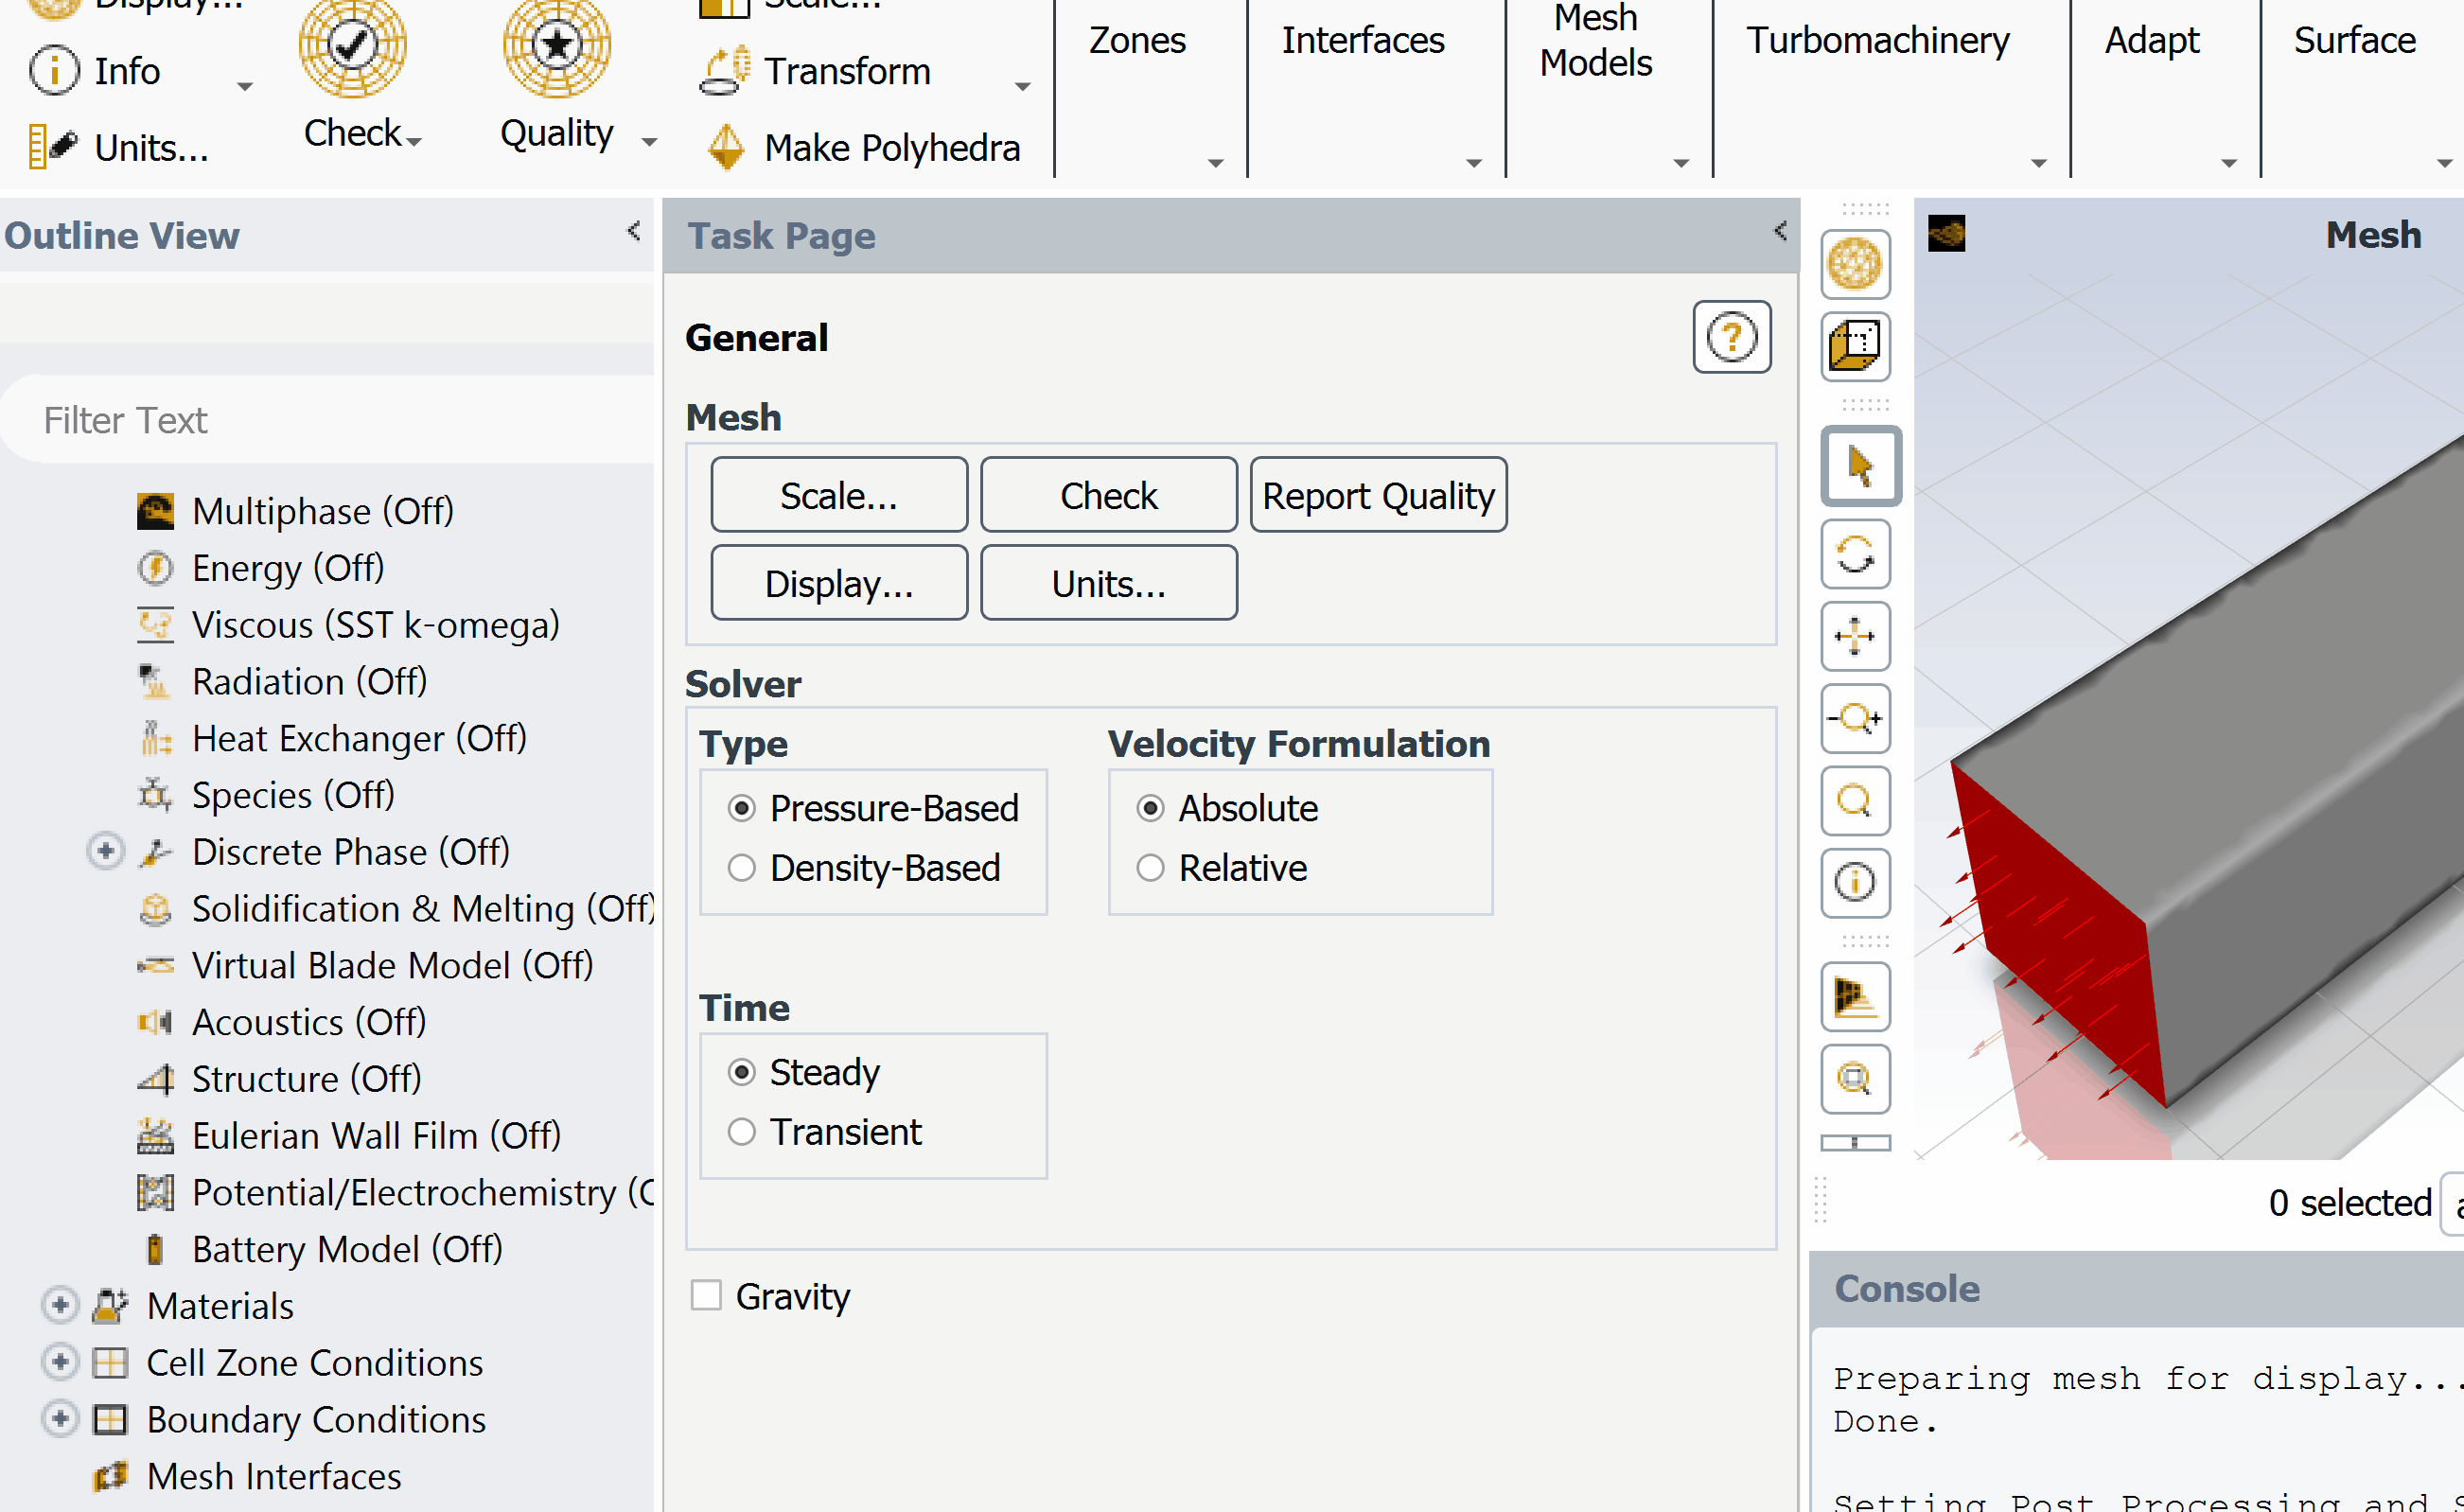Viewport: 2464px width, 1512px height.
Task: Click the Check button in Task Page
Action: [1109, 495]
